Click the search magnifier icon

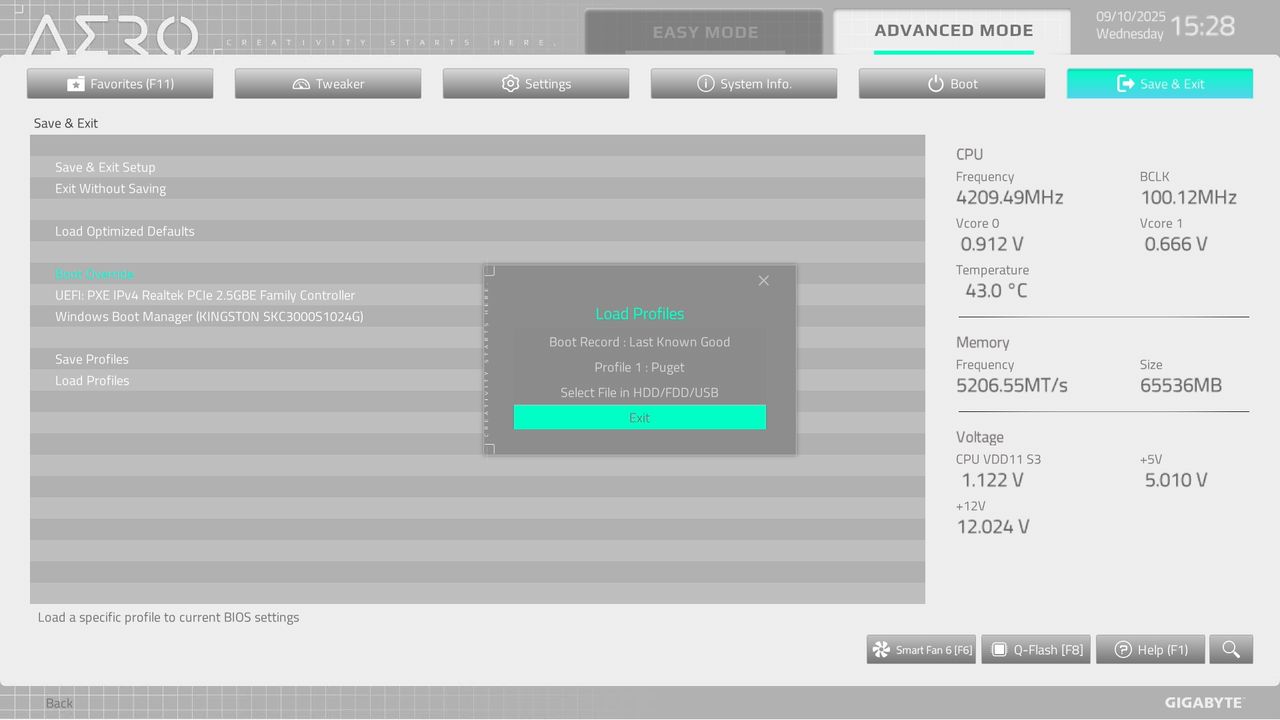click(1230, 649)
